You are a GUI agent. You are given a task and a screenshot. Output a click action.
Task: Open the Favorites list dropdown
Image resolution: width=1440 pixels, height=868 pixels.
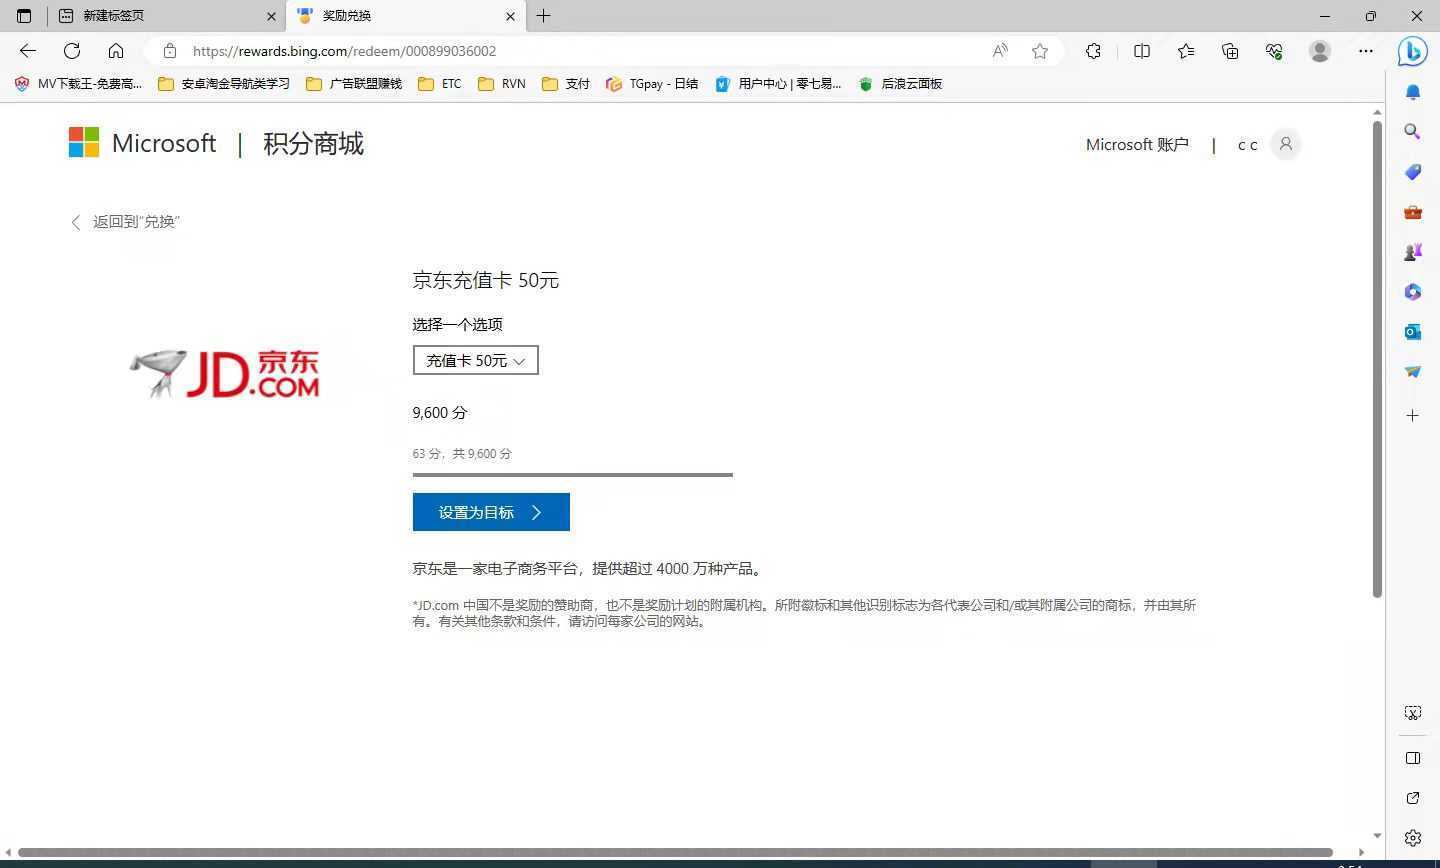(1186, 51)
